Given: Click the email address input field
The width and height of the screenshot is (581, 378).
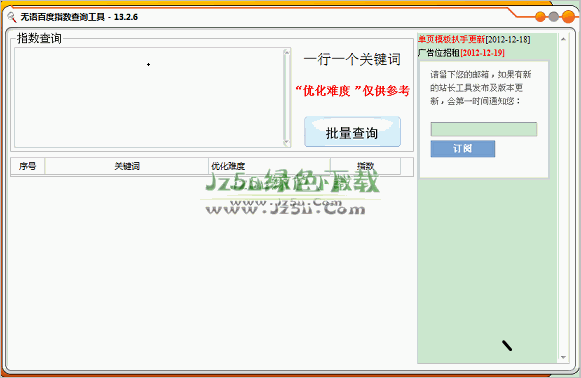Looking at the screenshot, I should click(484, 129).
